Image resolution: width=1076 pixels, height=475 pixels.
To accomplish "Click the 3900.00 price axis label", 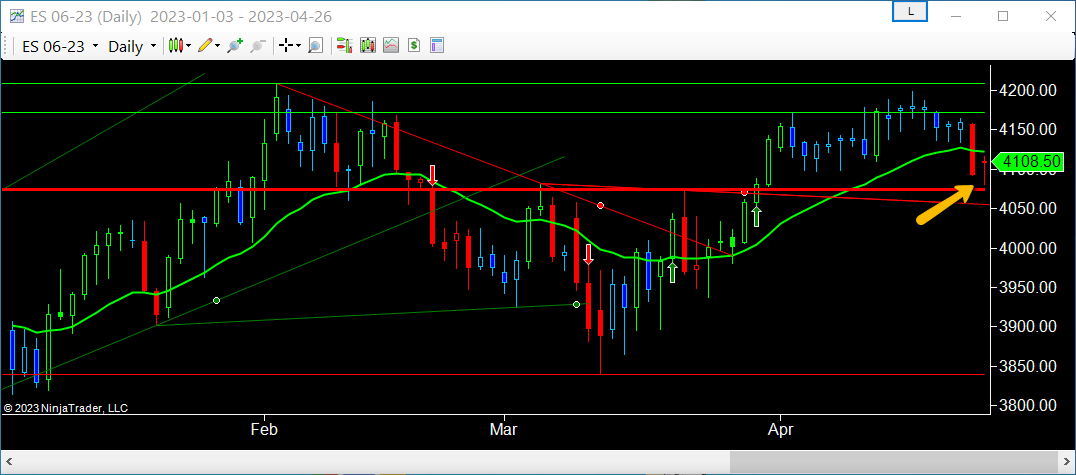I will point(1026,327).
